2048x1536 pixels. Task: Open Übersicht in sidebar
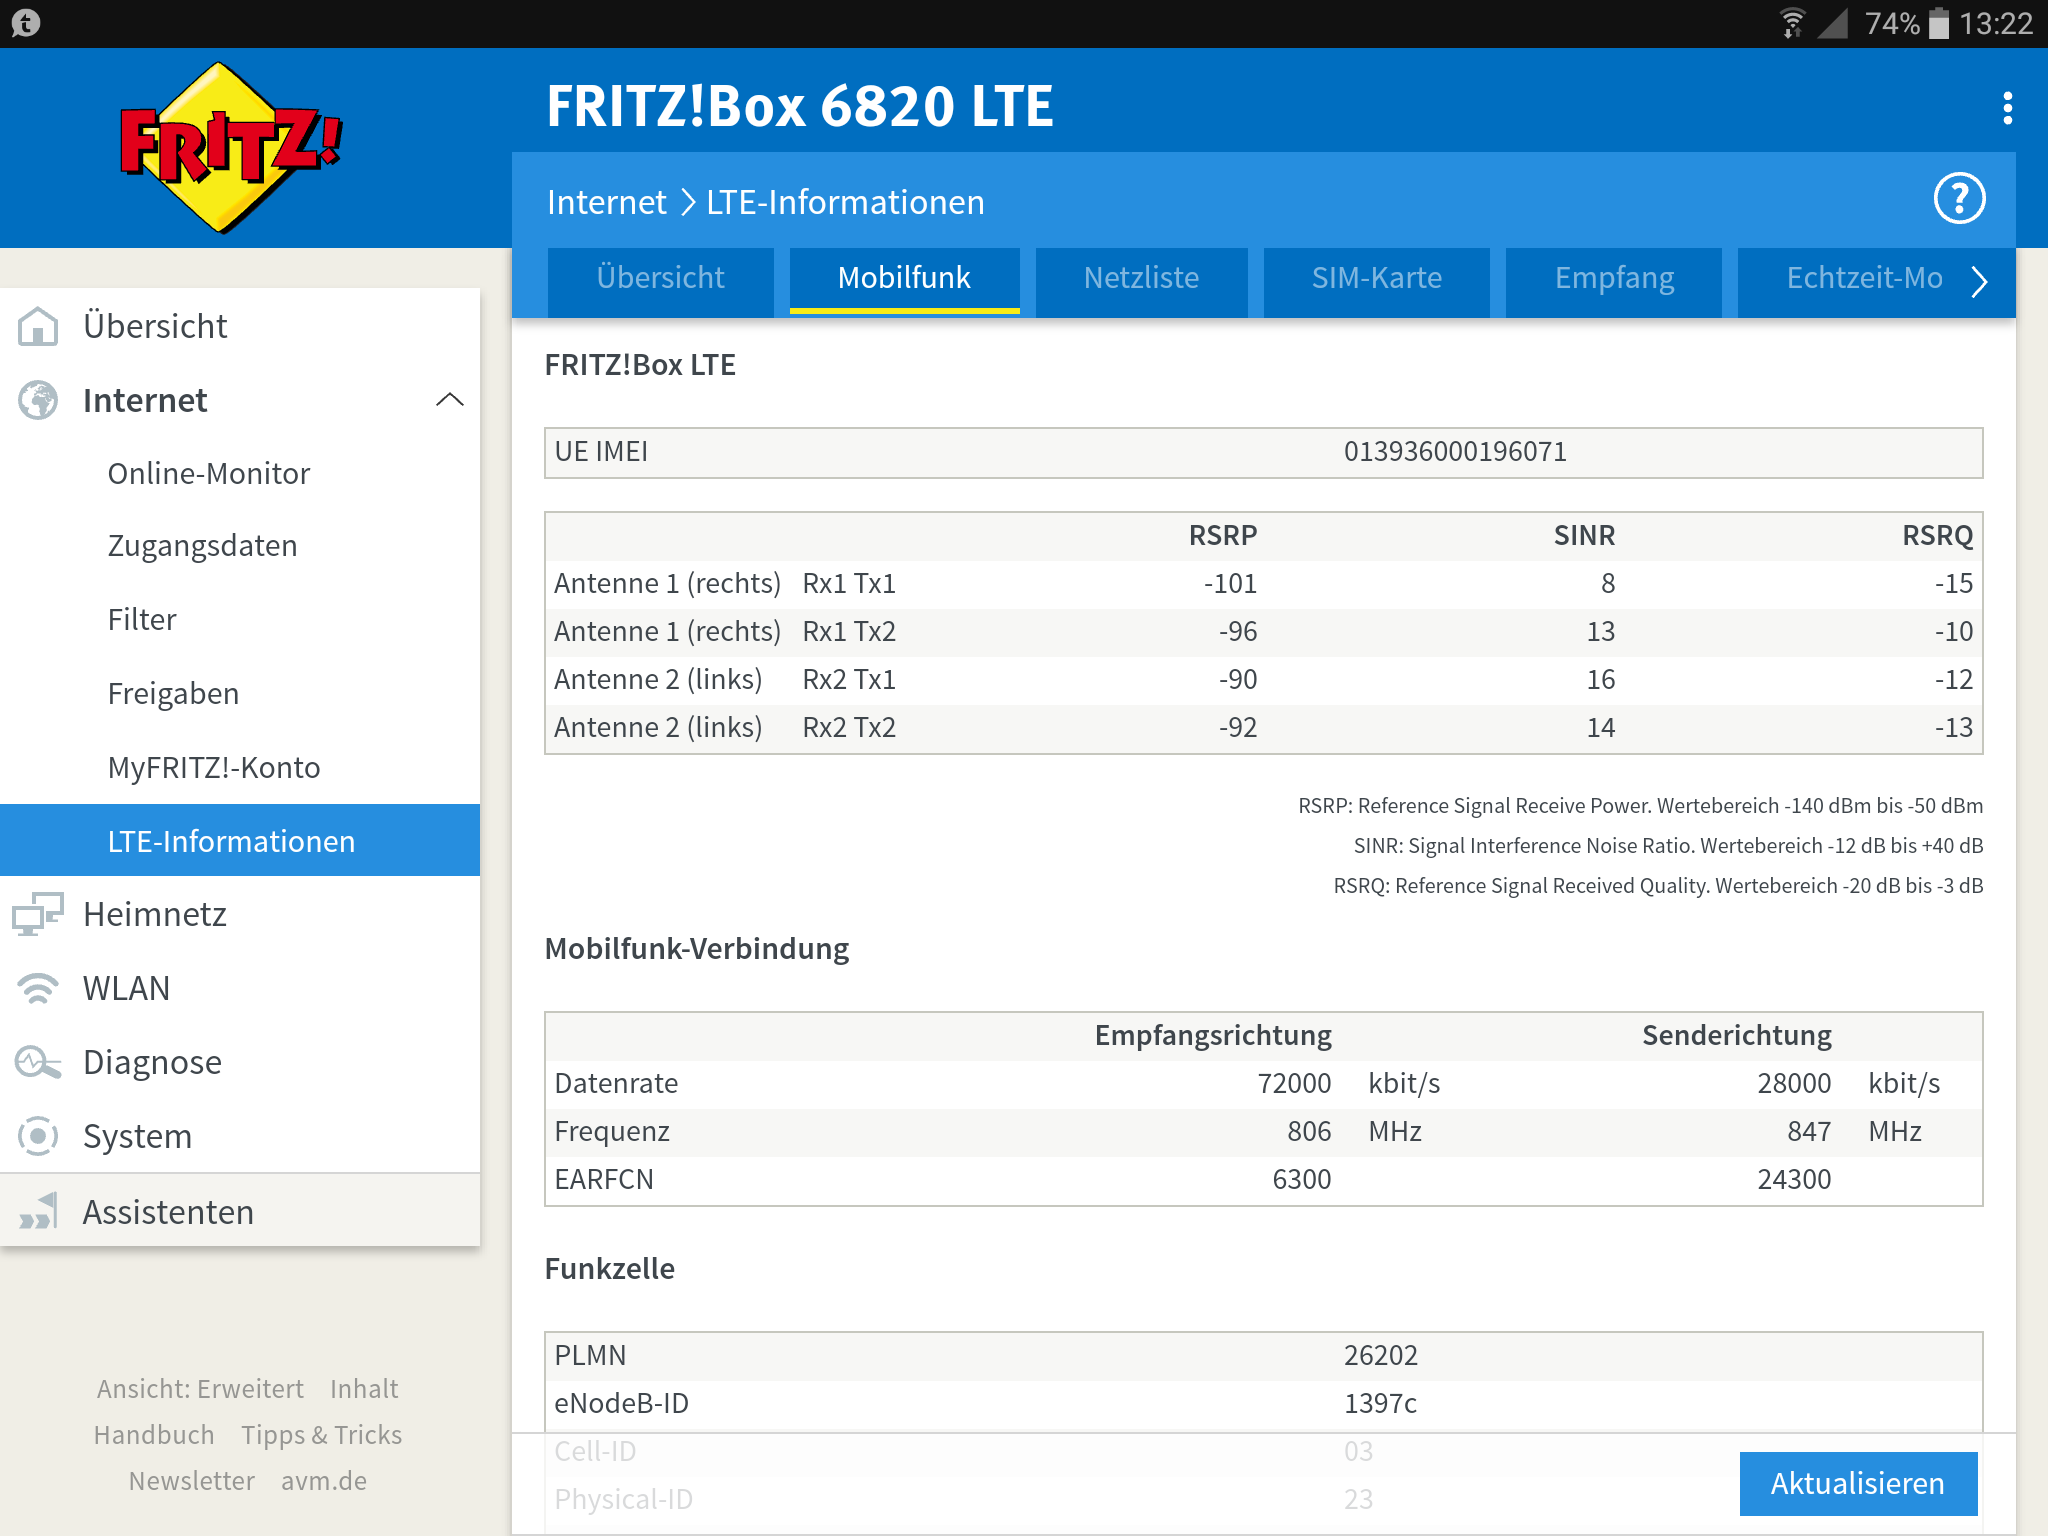(240, 326)
